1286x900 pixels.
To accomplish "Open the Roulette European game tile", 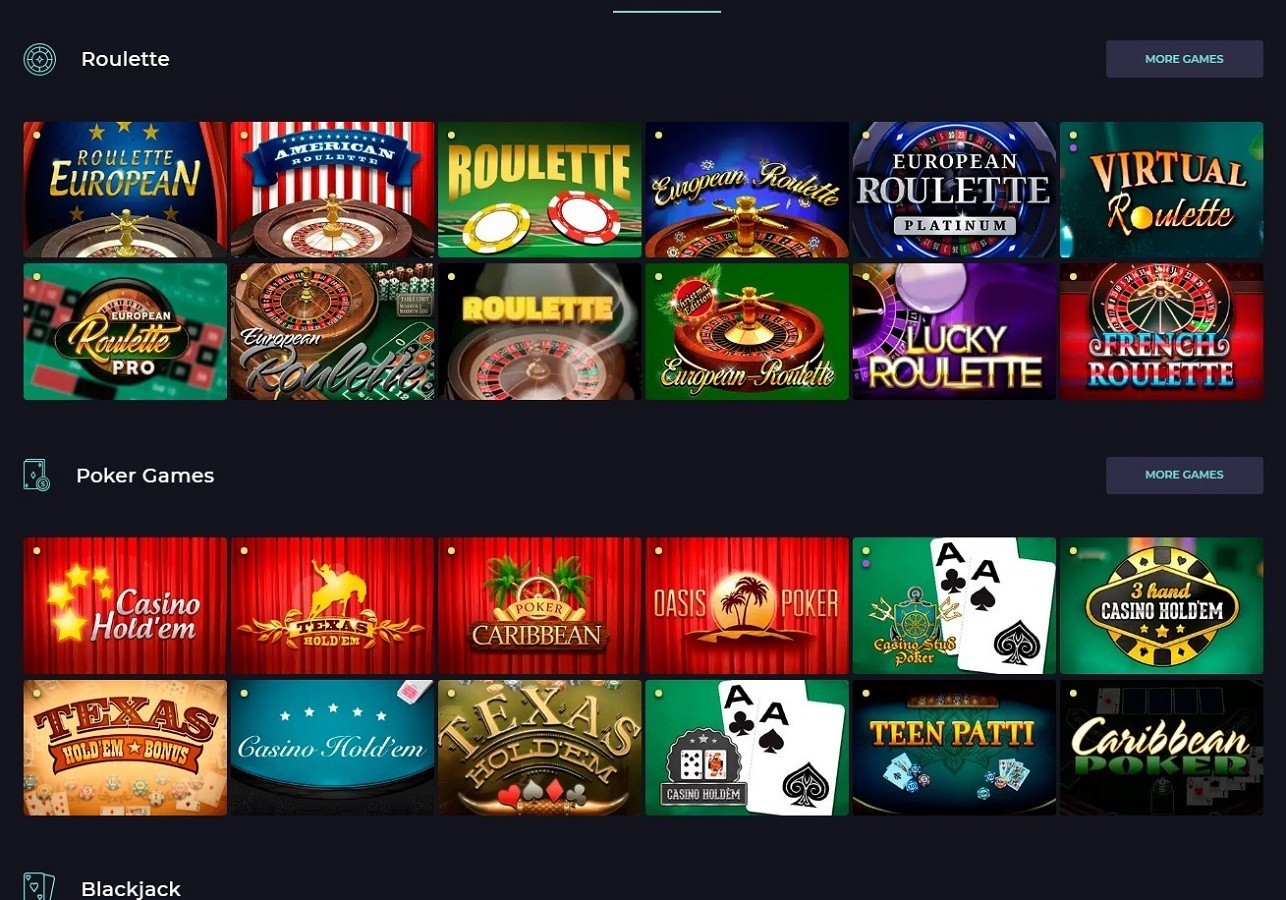I will click(125, 190).
